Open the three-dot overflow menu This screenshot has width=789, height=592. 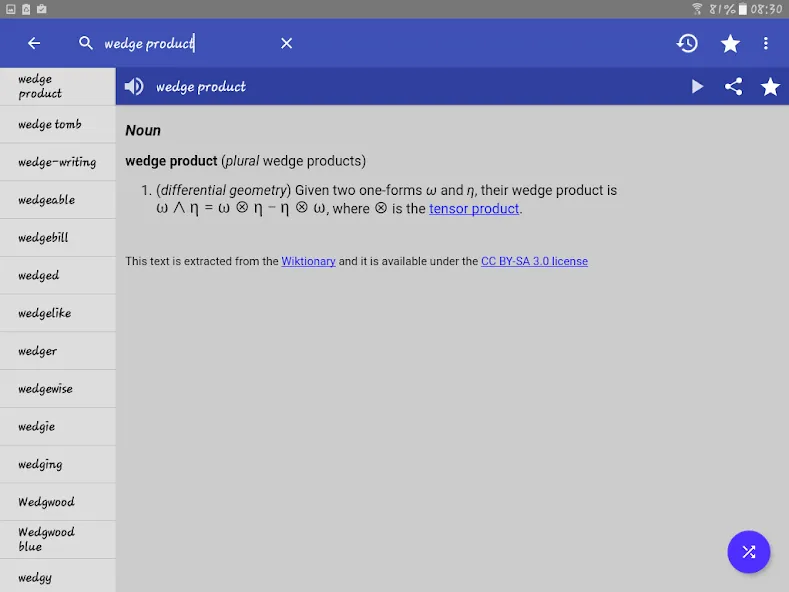[766, 43]
